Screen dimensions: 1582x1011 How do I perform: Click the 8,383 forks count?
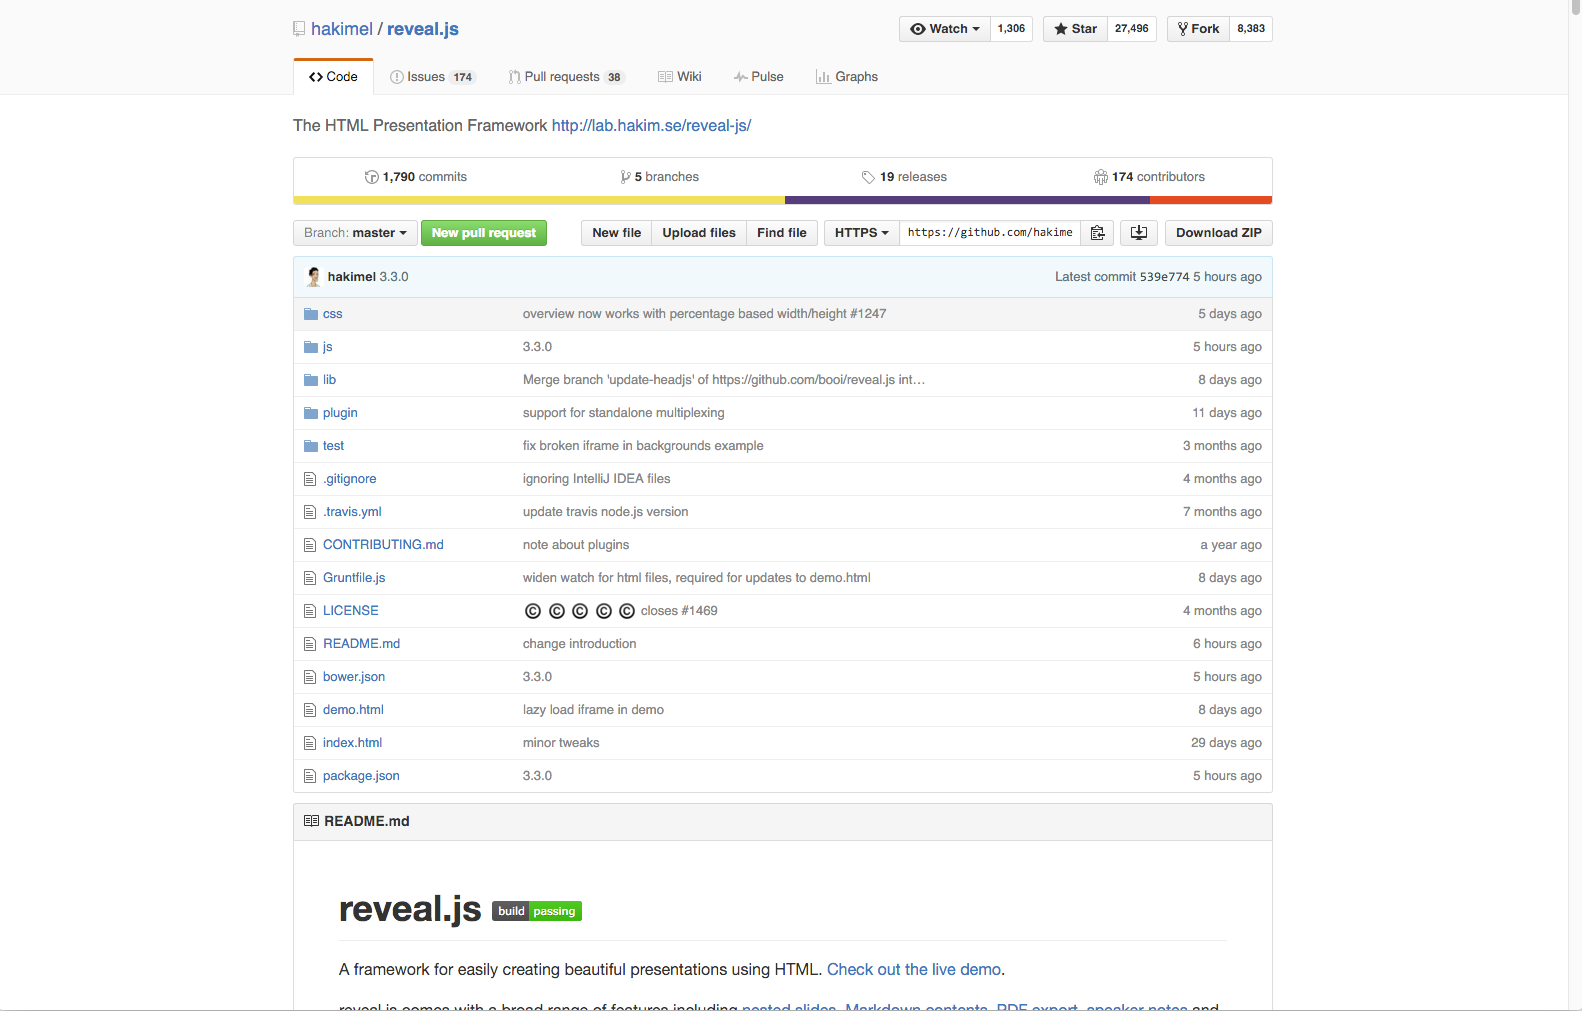pyautogui.click(x=1251, y=29)
